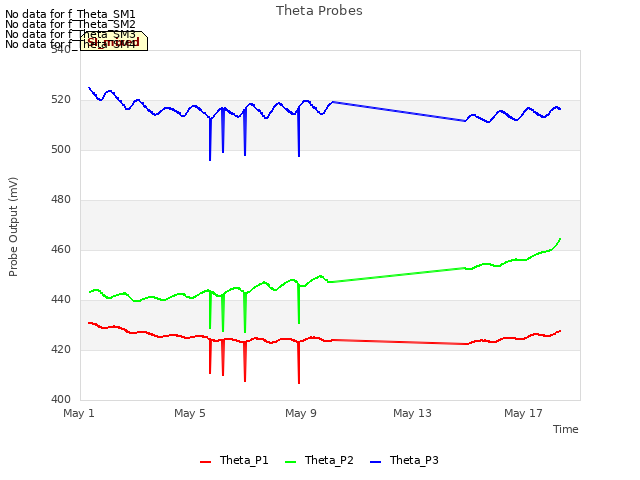Image resolution: width=640 pixels, height=480 pixels.
Task: Toggle the Theta_P1 legend entry
Action: tap(234, 460)
